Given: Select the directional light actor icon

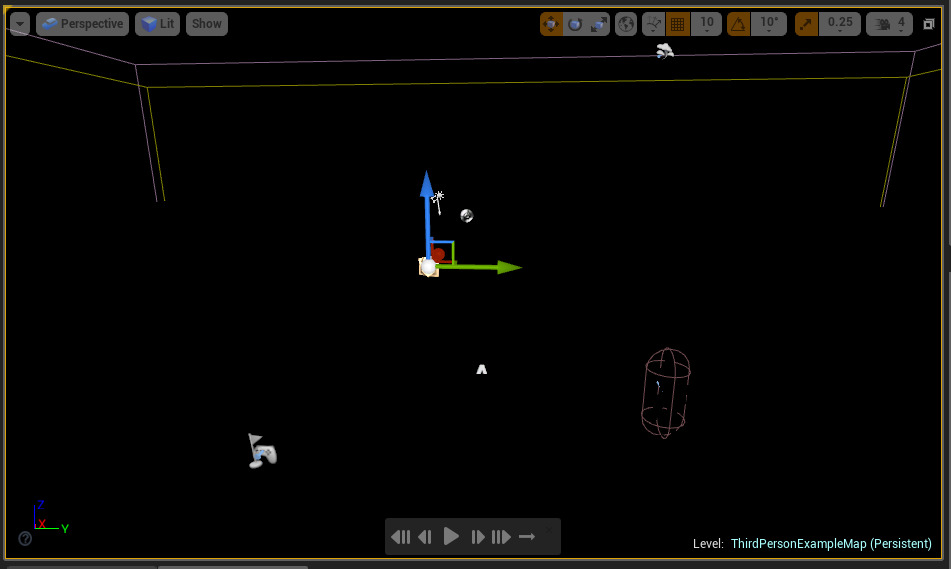Looking at the screenshot, I should coord(438,203).
